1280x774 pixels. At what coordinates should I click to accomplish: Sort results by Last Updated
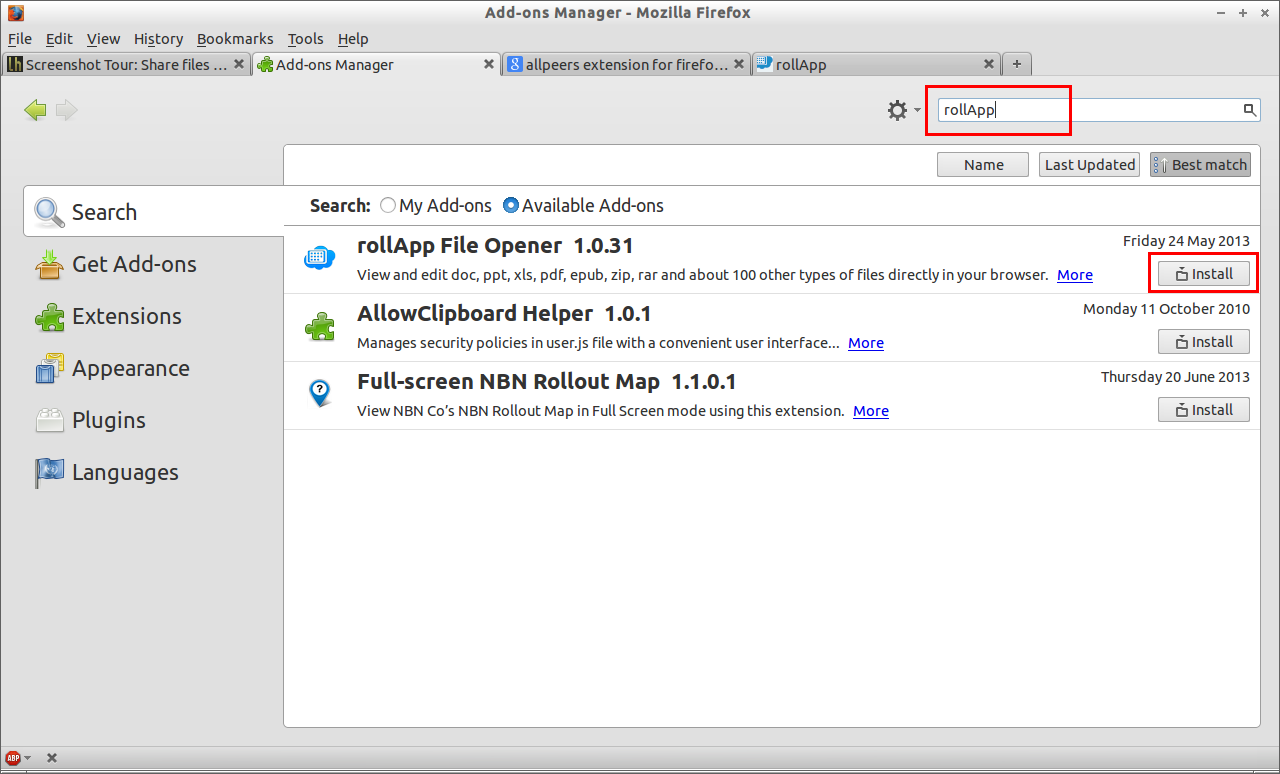point(1090,165)
